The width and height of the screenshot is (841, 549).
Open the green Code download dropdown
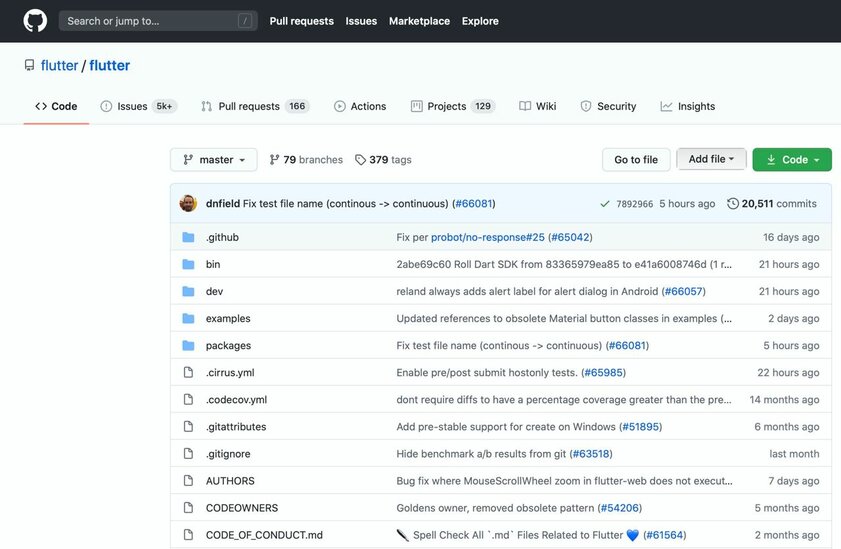(x=792, y=160)
